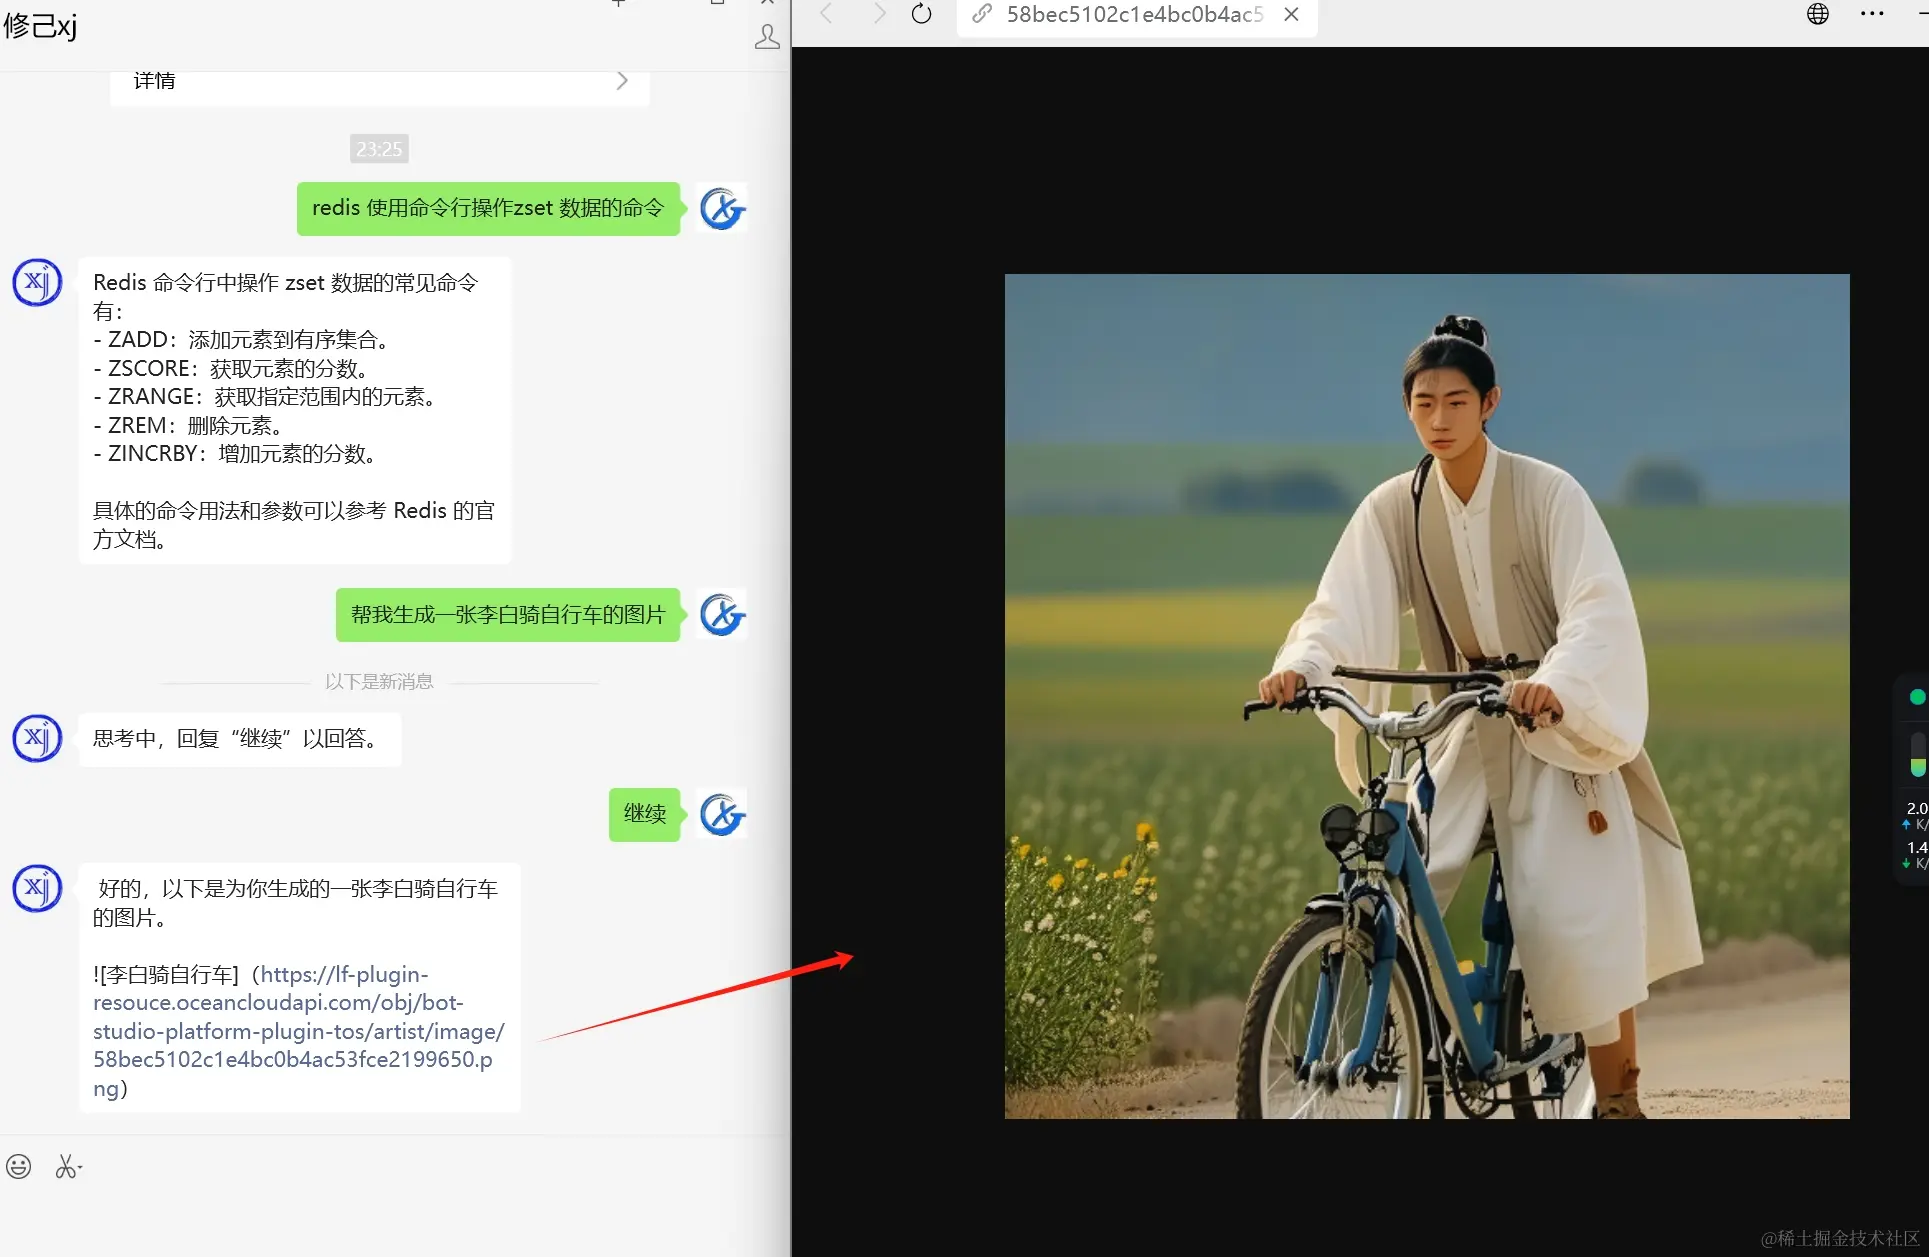Open the emoji picker in the chat input bar
The width and height of the screenshot is (1929, 1257).
coord(18,1166)
